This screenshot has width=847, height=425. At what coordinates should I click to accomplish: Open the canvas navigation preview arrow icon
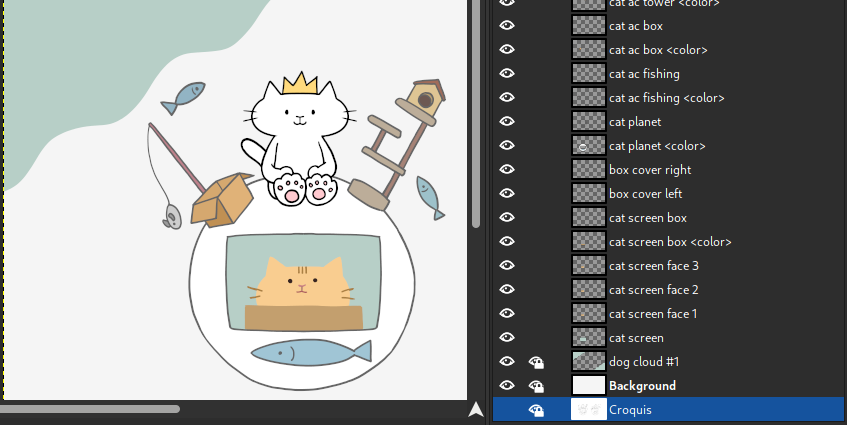pyautogui.click(x=476, y=409)
